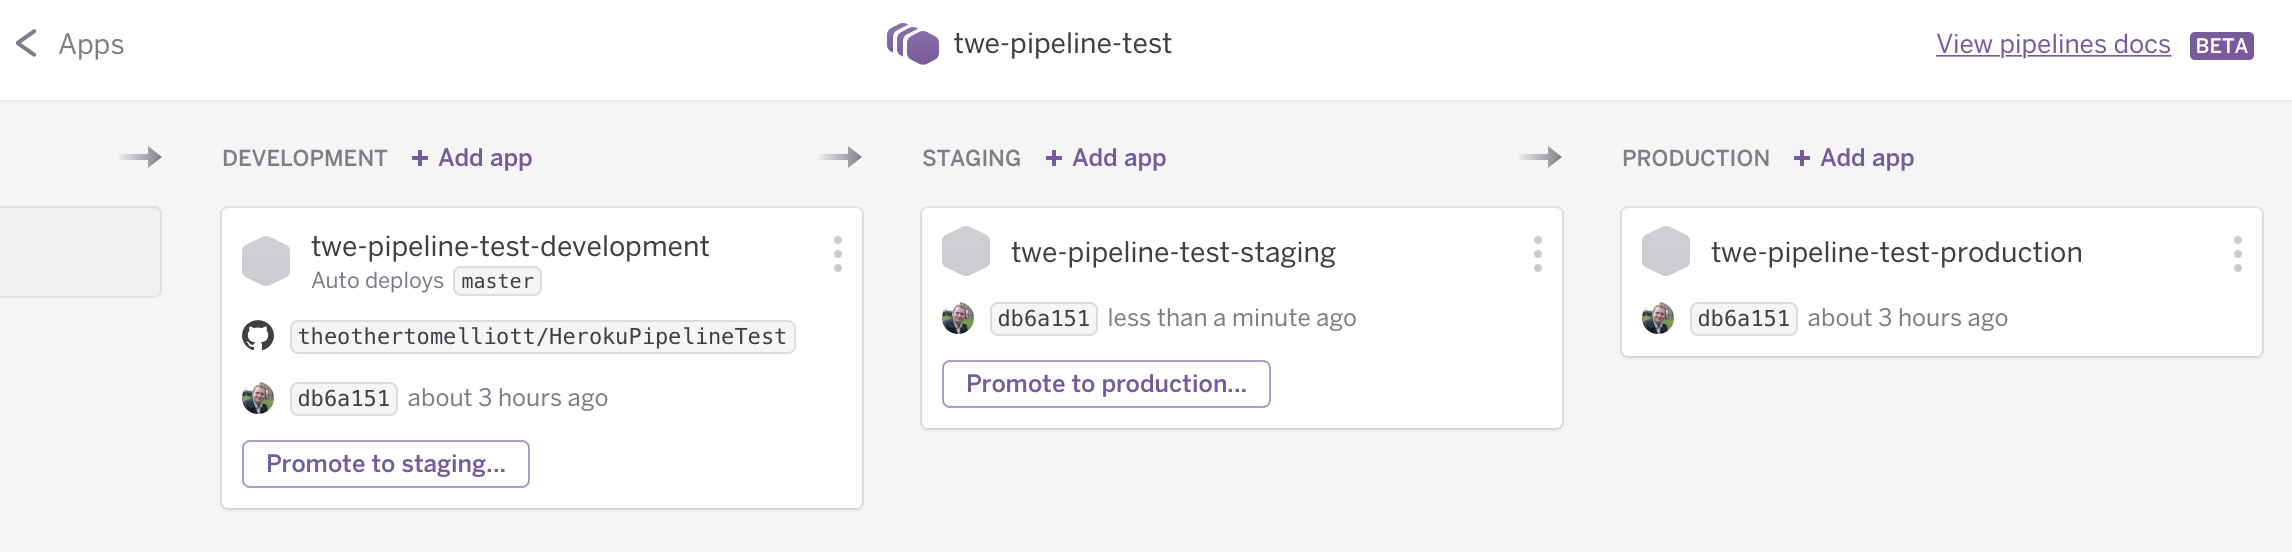Click the user avatar in the staging card
2292x552 pixels.
(x=958, y=318)
